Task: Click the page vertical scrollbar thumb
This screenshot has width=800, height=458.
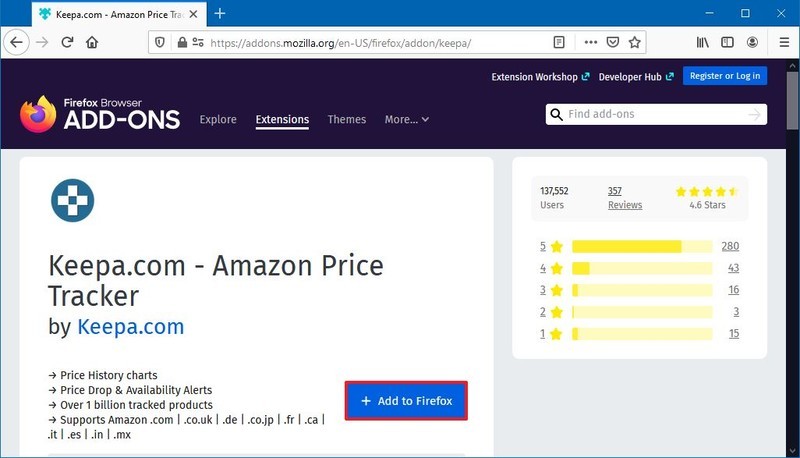Action: coord(792,100)
